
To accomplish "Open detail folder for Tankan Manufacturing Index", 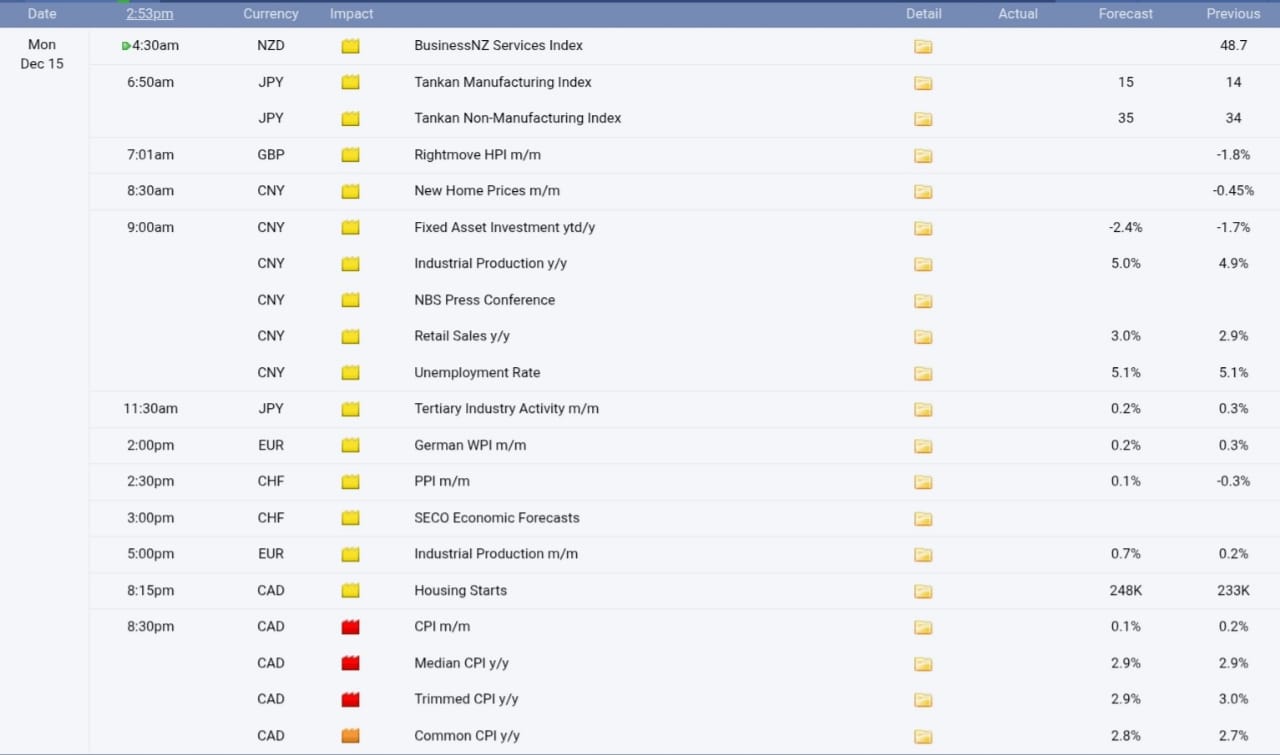I will [922, 83].
